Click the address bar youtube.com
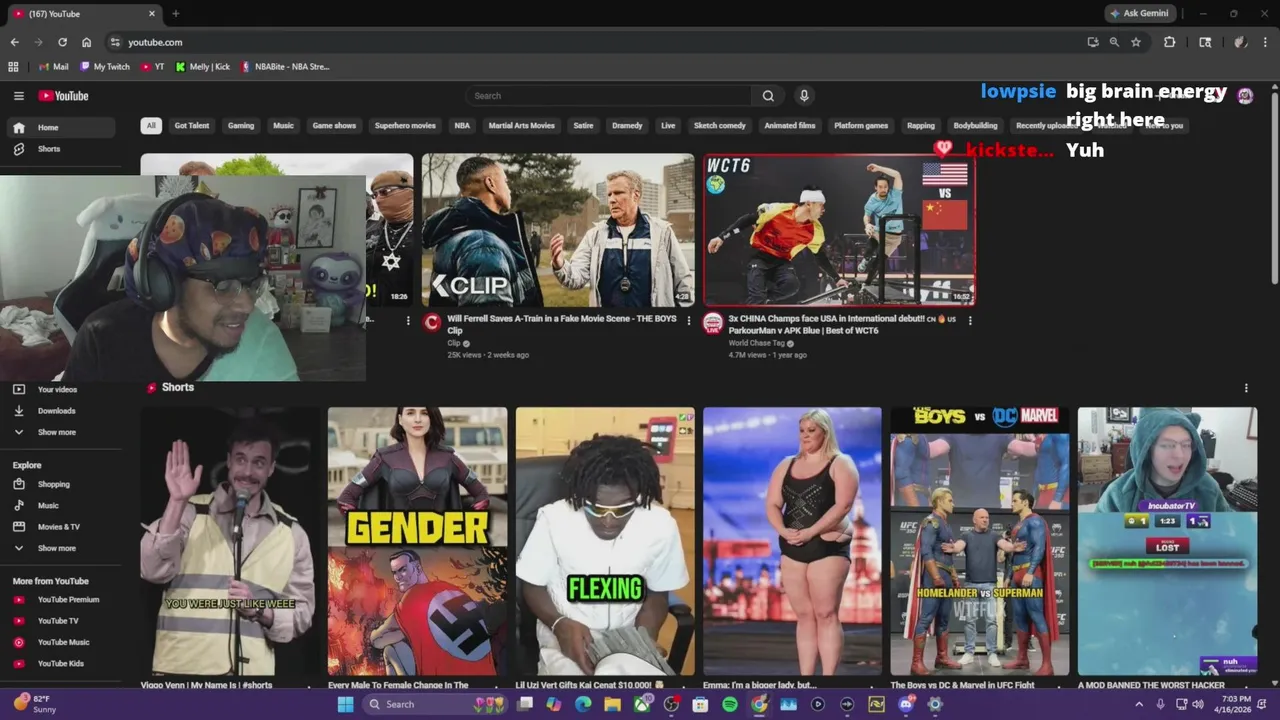This screenshot has width=1280, height=720. 155,42
